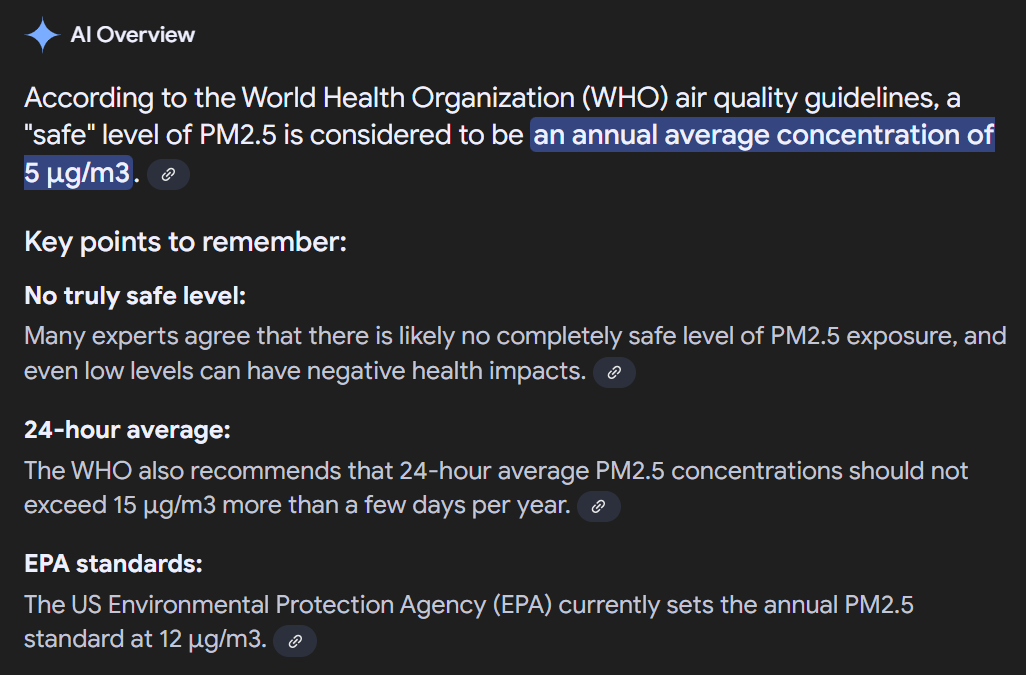The width and height of the screenshot is (1026, 675).
Task: Click the blue AI Overview sparkle icon
Action: 43,35
